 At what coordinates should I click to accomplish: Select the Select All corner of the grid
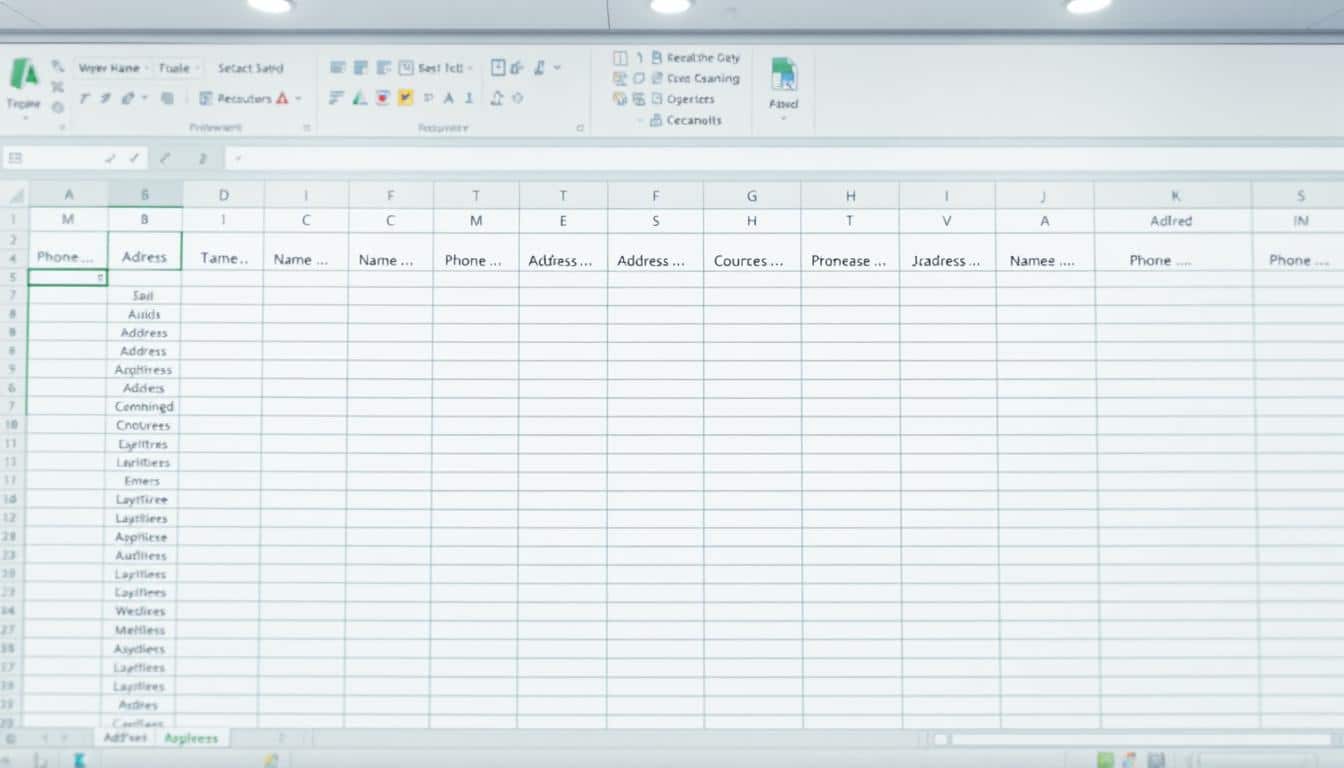coord(13,194)
